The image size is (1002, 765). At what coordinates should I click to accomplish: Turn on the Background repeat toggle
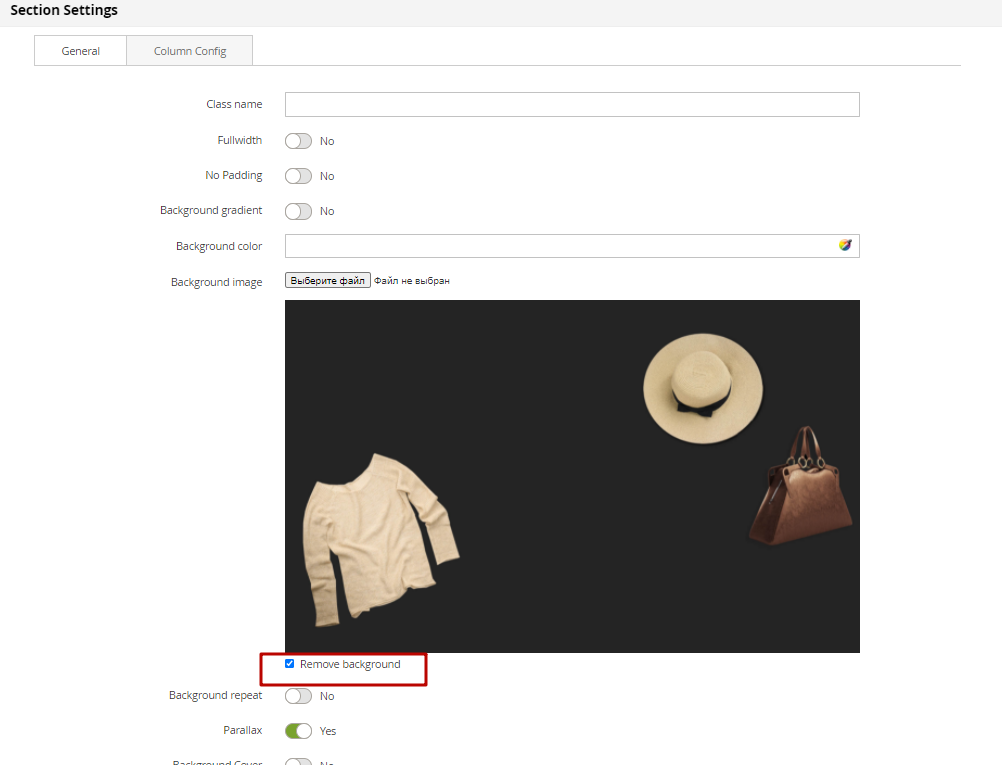pyautogui.click(x=298, y=696)
